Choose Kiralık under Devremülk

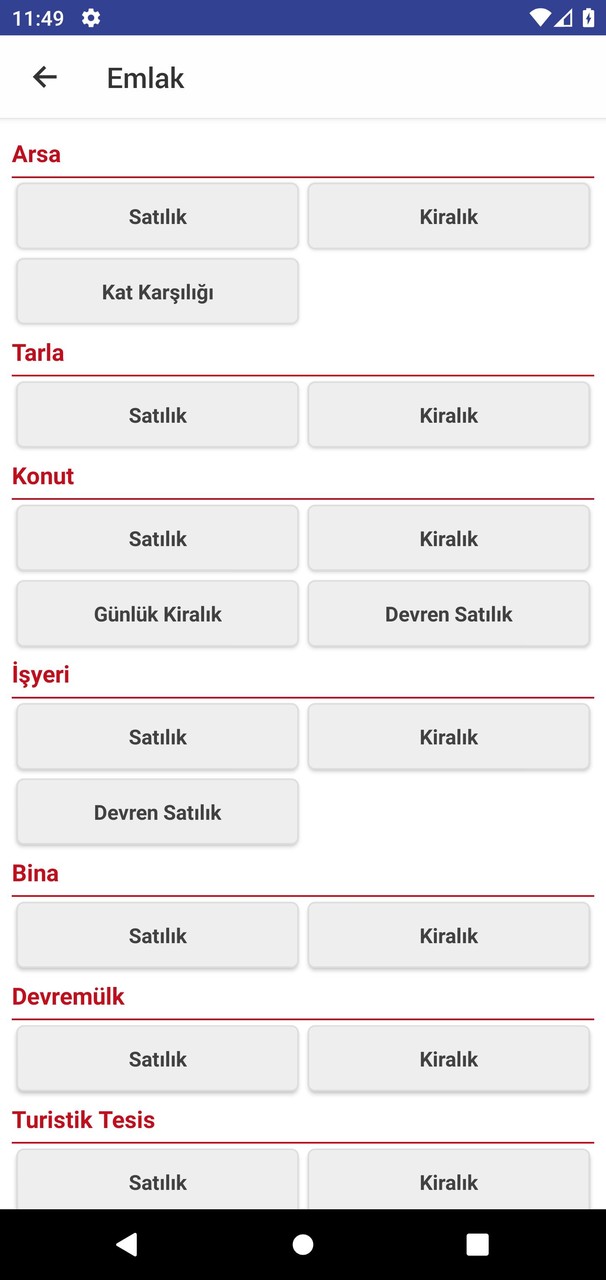tap(448, 1059)
